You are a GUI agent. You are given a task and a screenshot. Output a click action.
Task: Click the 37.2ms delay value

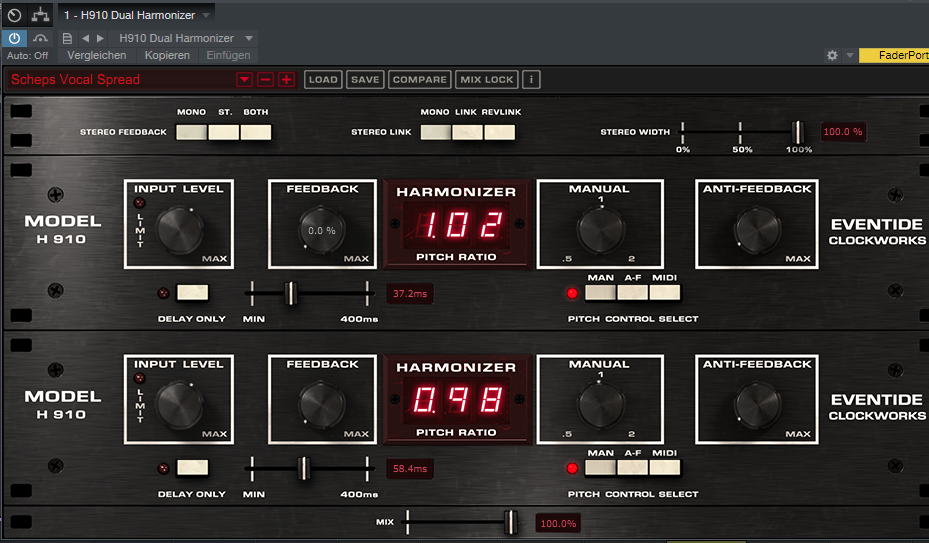(x=409, y=293)
